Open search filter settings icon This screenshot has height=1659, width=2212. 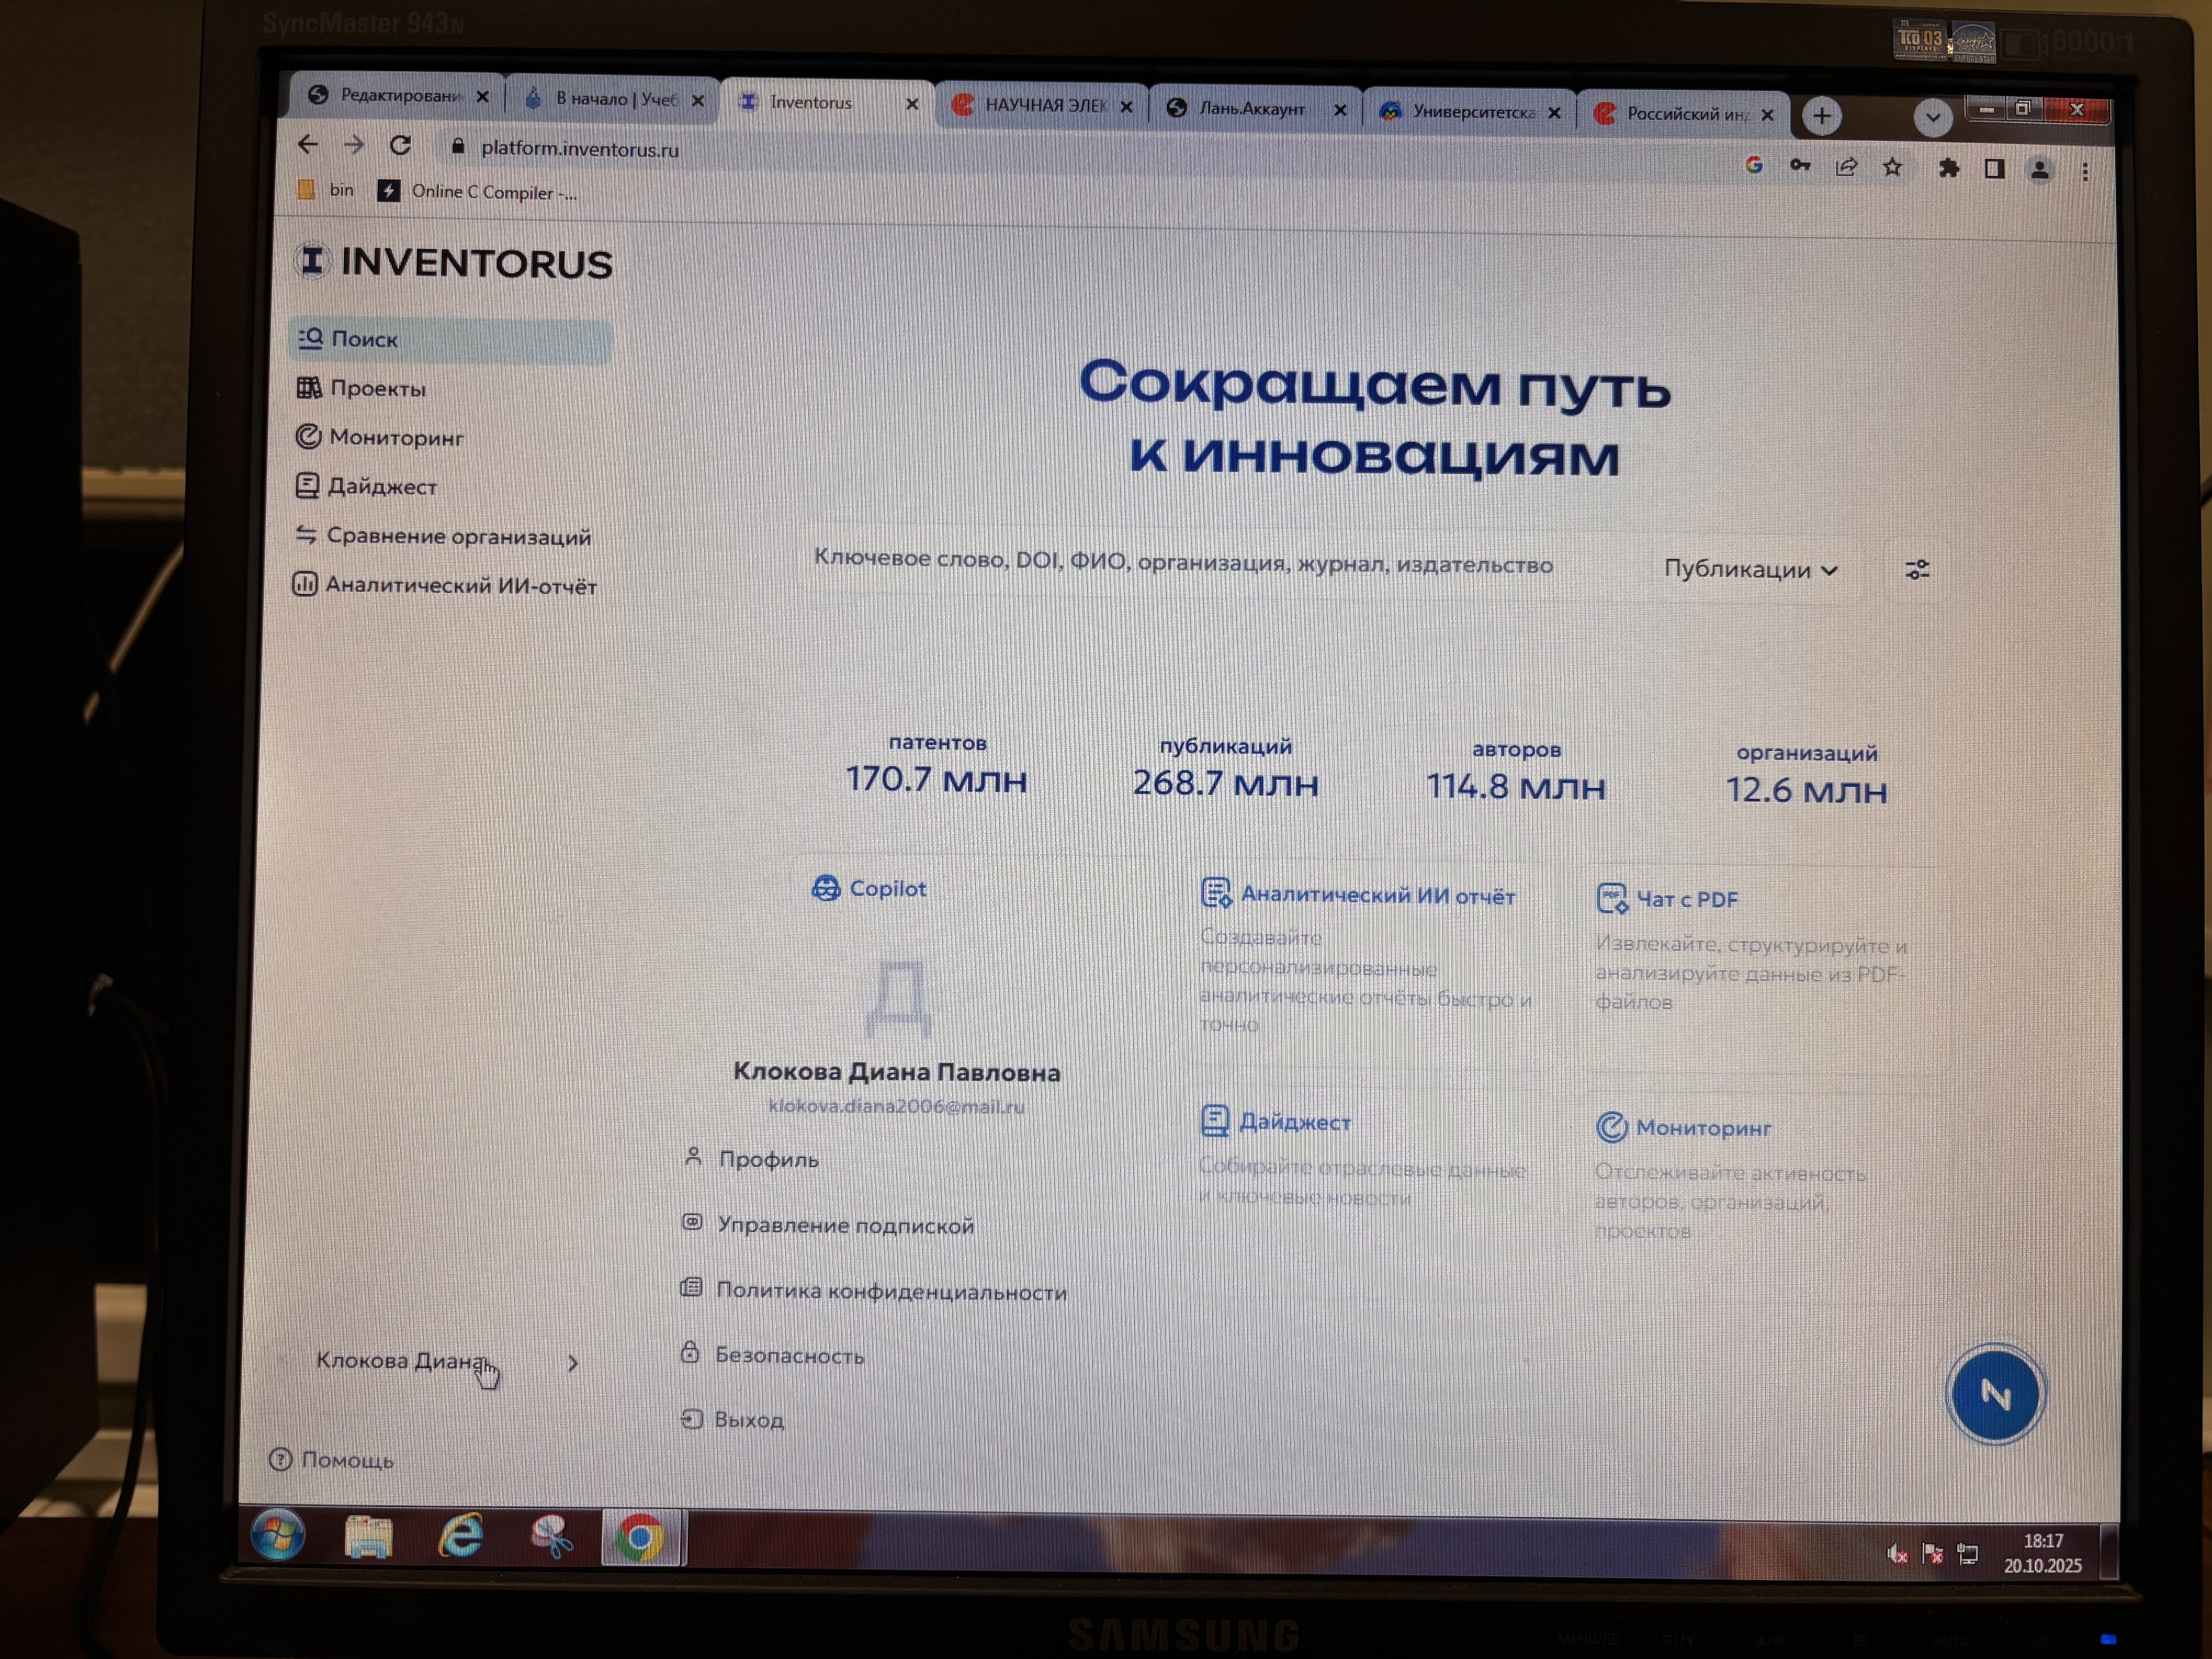1916,570
